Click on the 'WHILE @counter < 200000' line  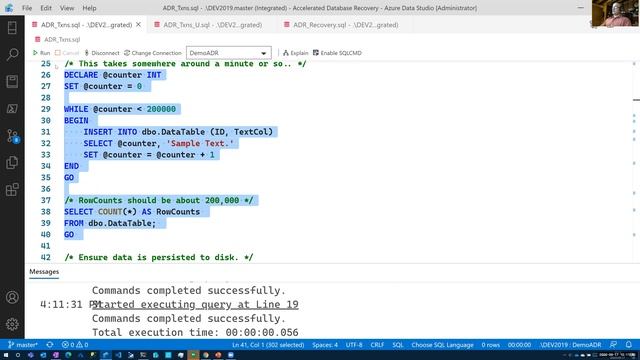(x=120, y=109)
